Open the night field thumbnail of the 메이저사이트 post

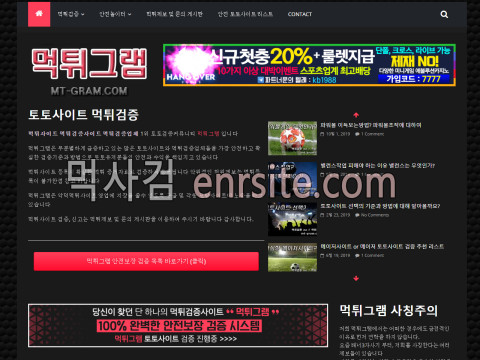tap(292, 257)
